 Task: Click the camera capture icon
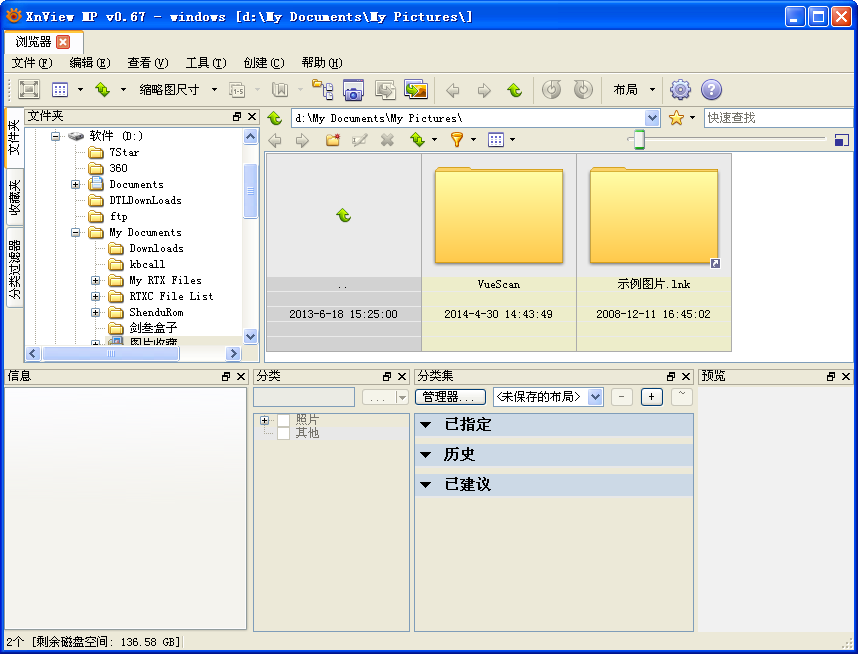click(x=353, y=90)
